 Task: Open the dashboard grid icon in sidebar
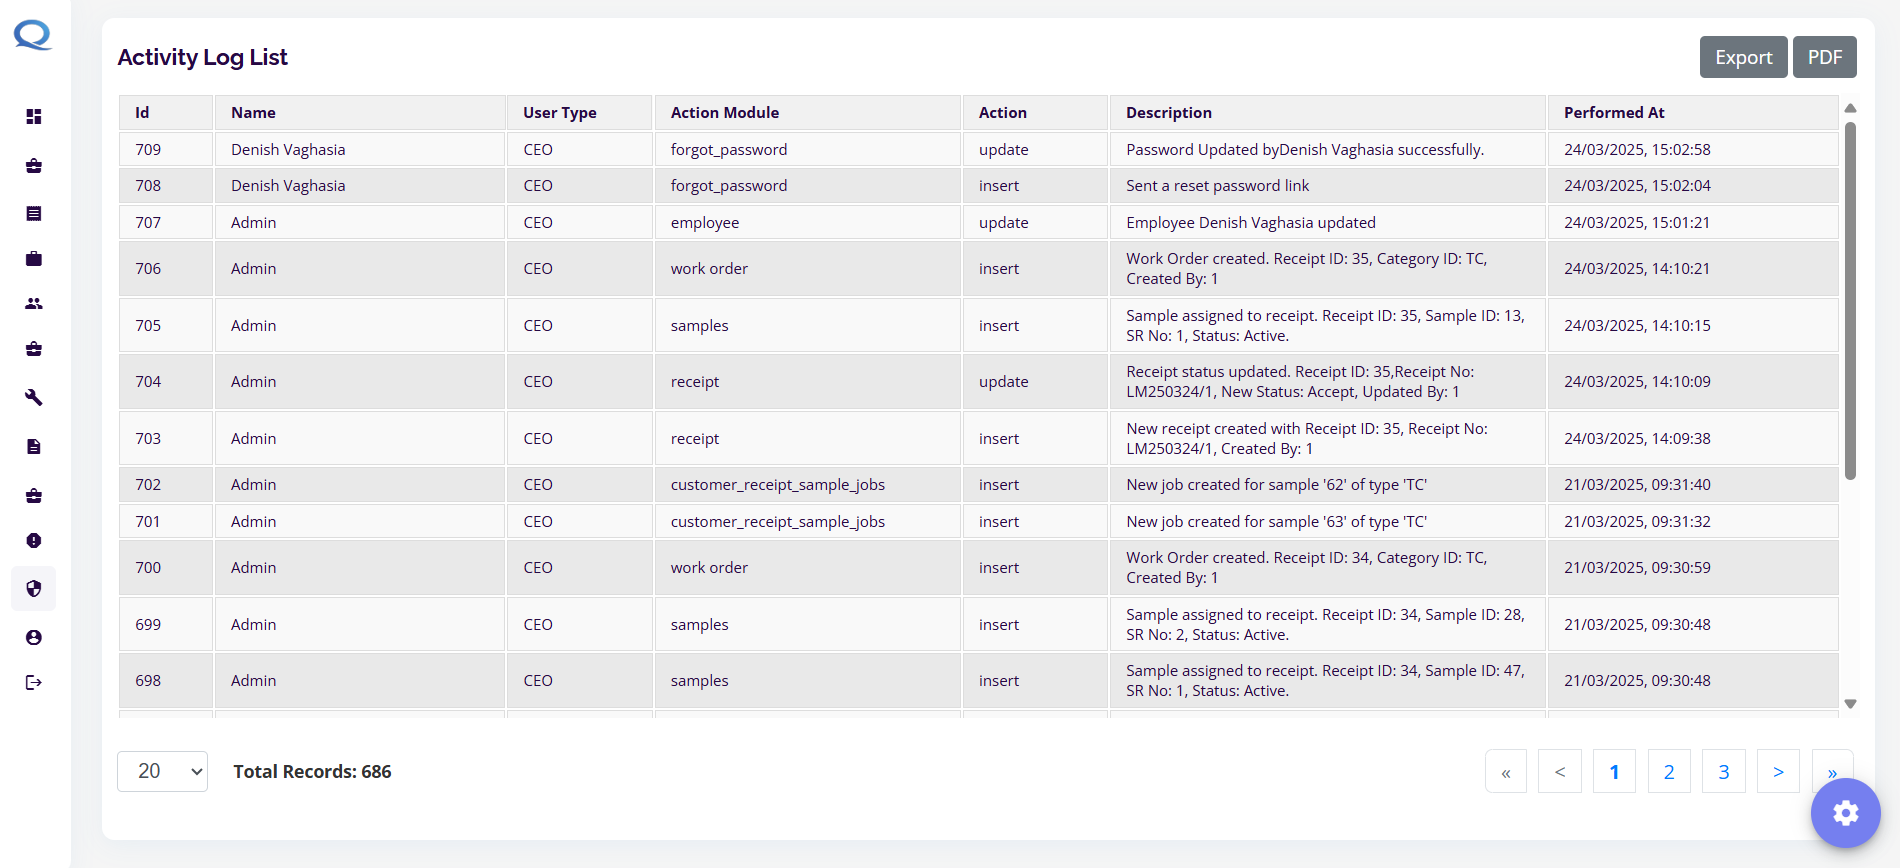point(34,117)
